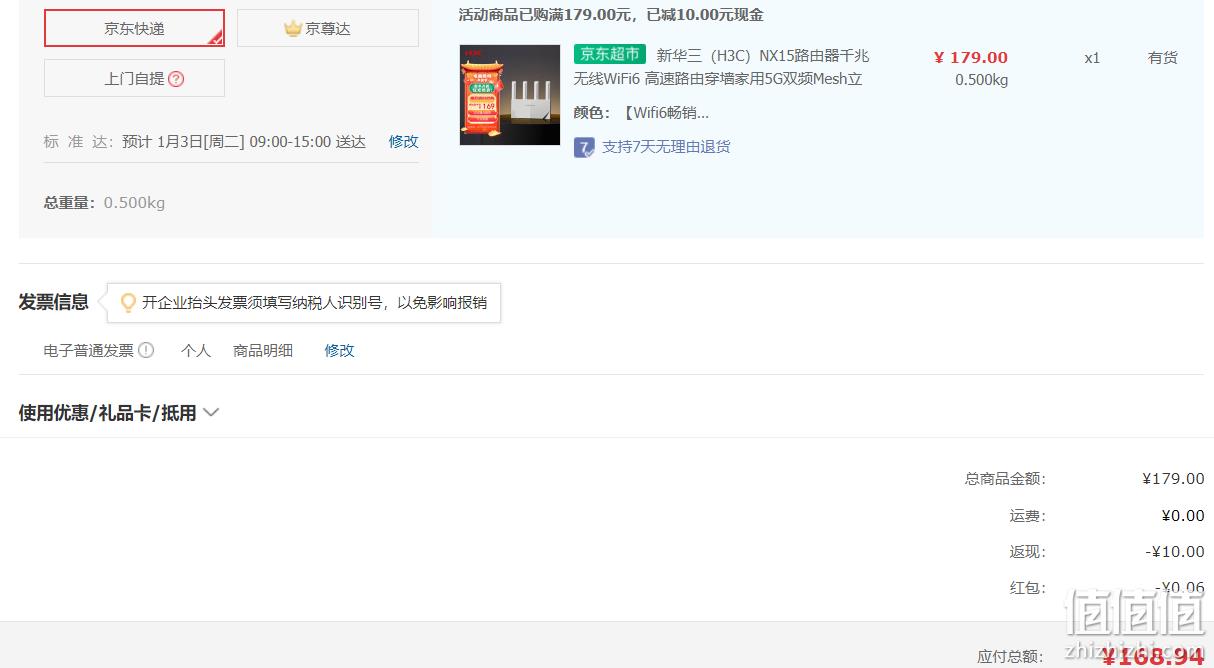Select 上门自提 pickup option
The width and height of the screenshot is (1214, 668).
click(134, 78)
